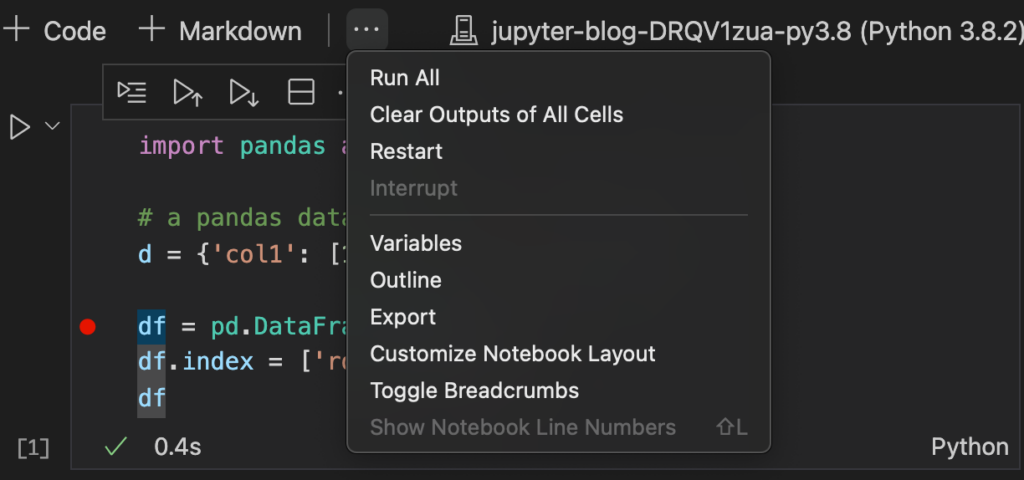Split the cell icon

[x=301, y=93]
